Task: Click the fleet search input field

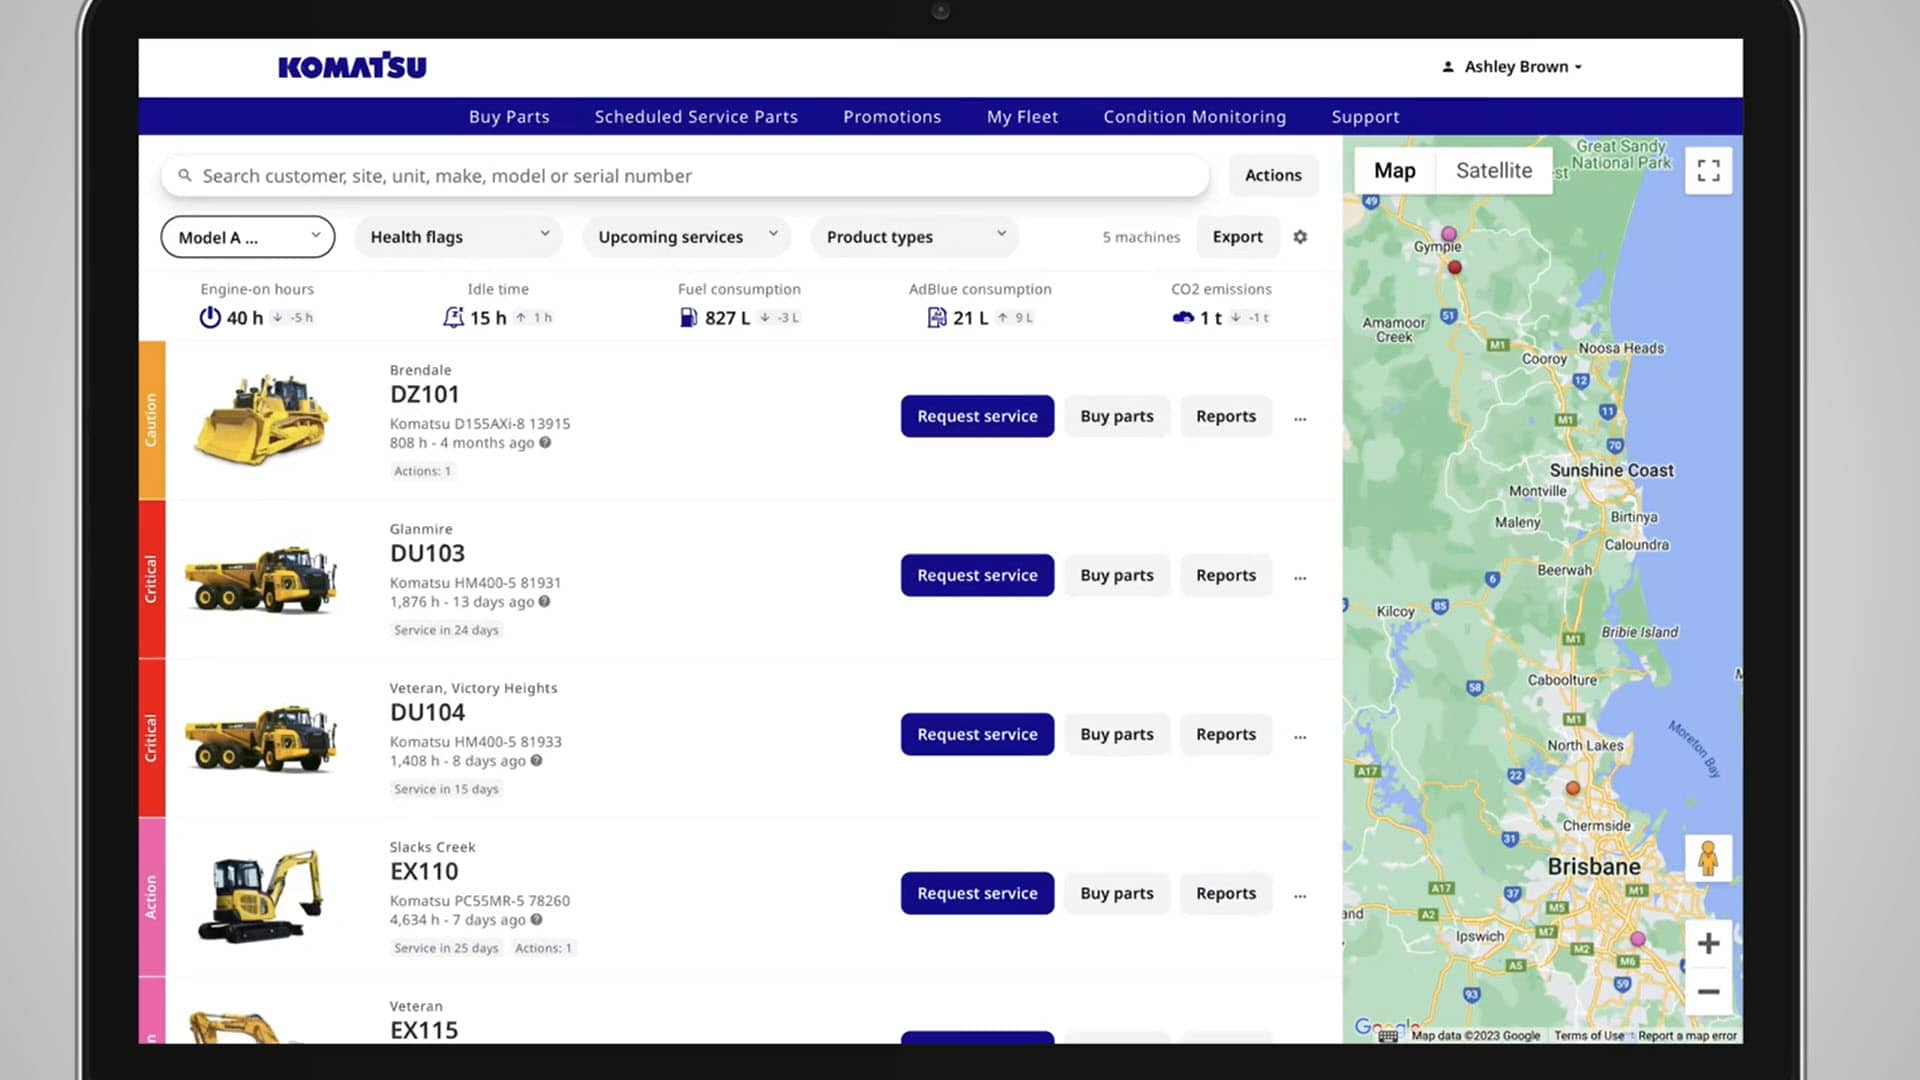Action: pos(685,176)
